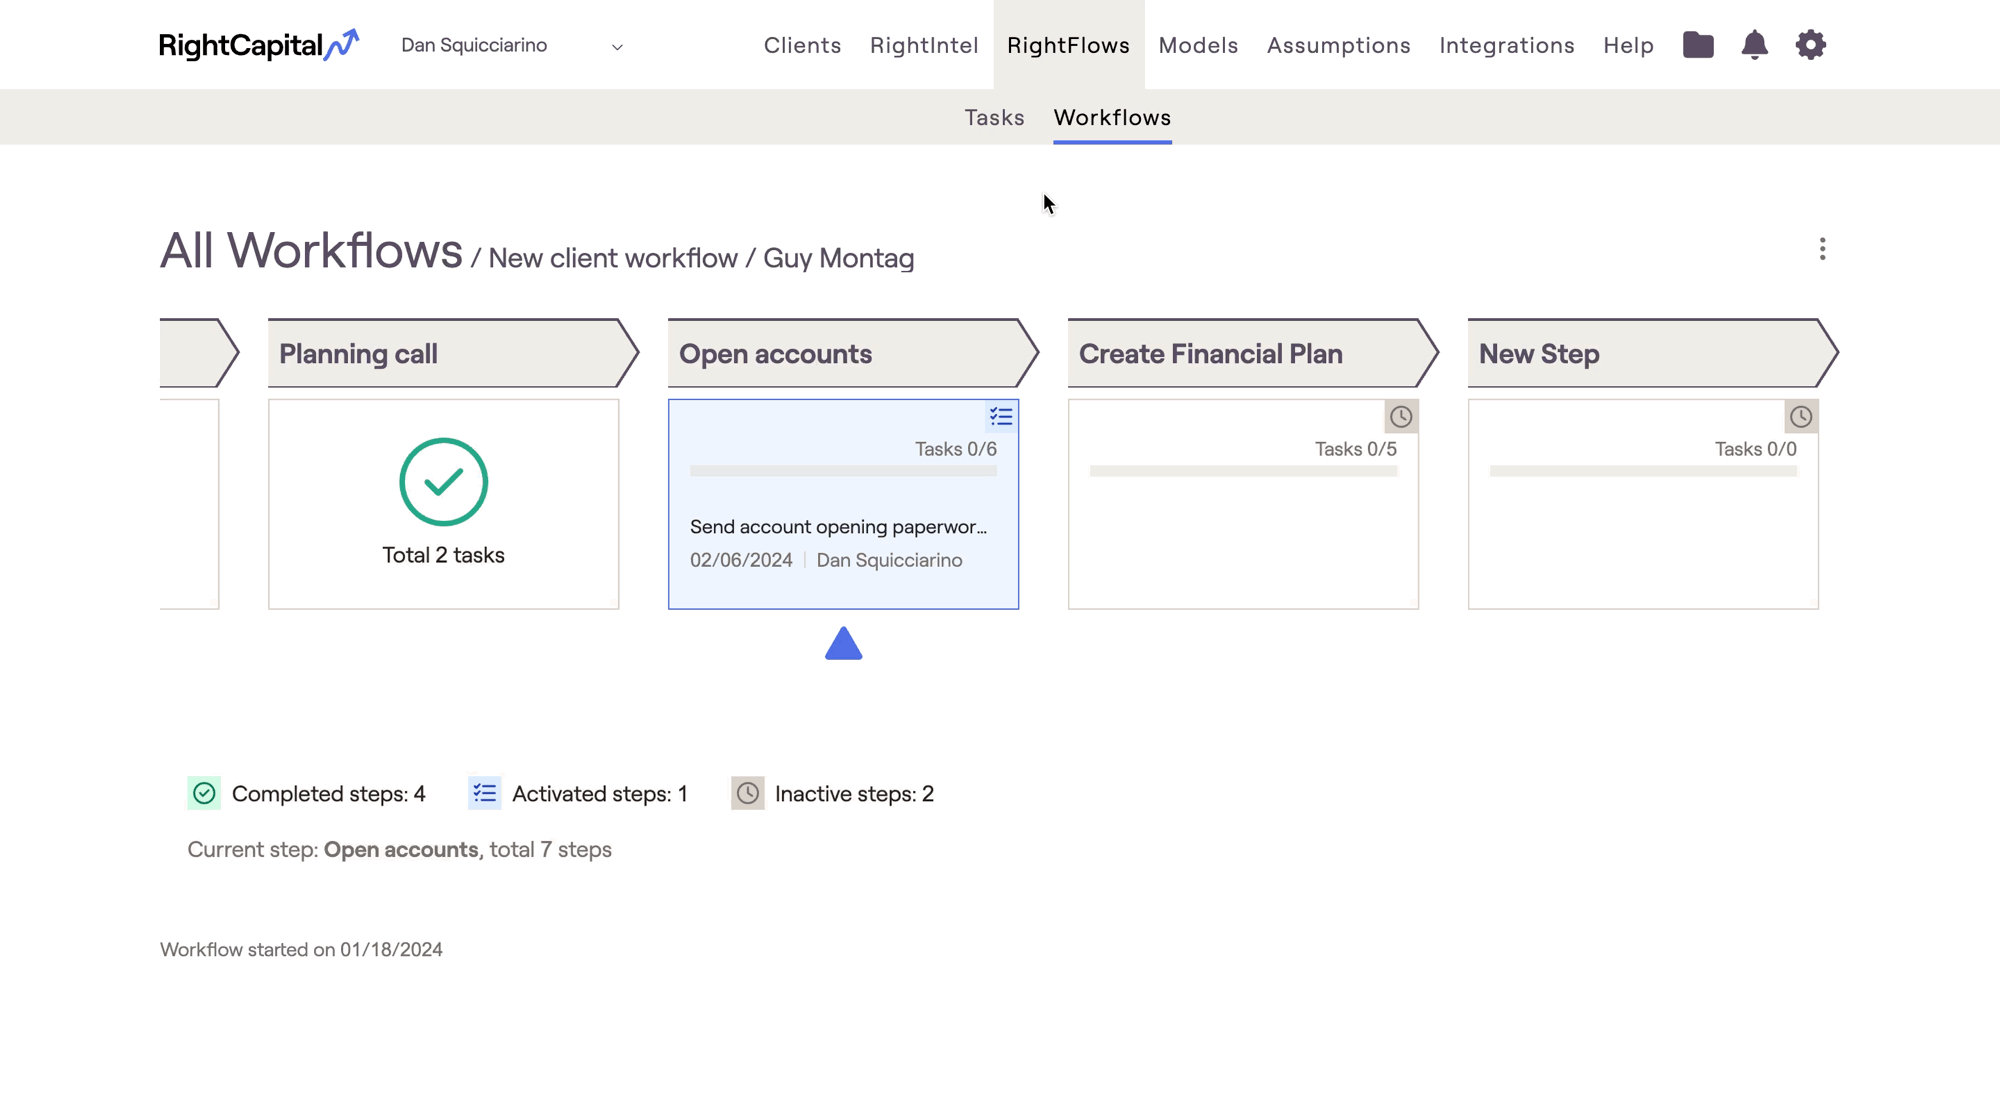Click the clock icon on New Step card
Viewport: 2000px width, 1096px height.
1801,417
